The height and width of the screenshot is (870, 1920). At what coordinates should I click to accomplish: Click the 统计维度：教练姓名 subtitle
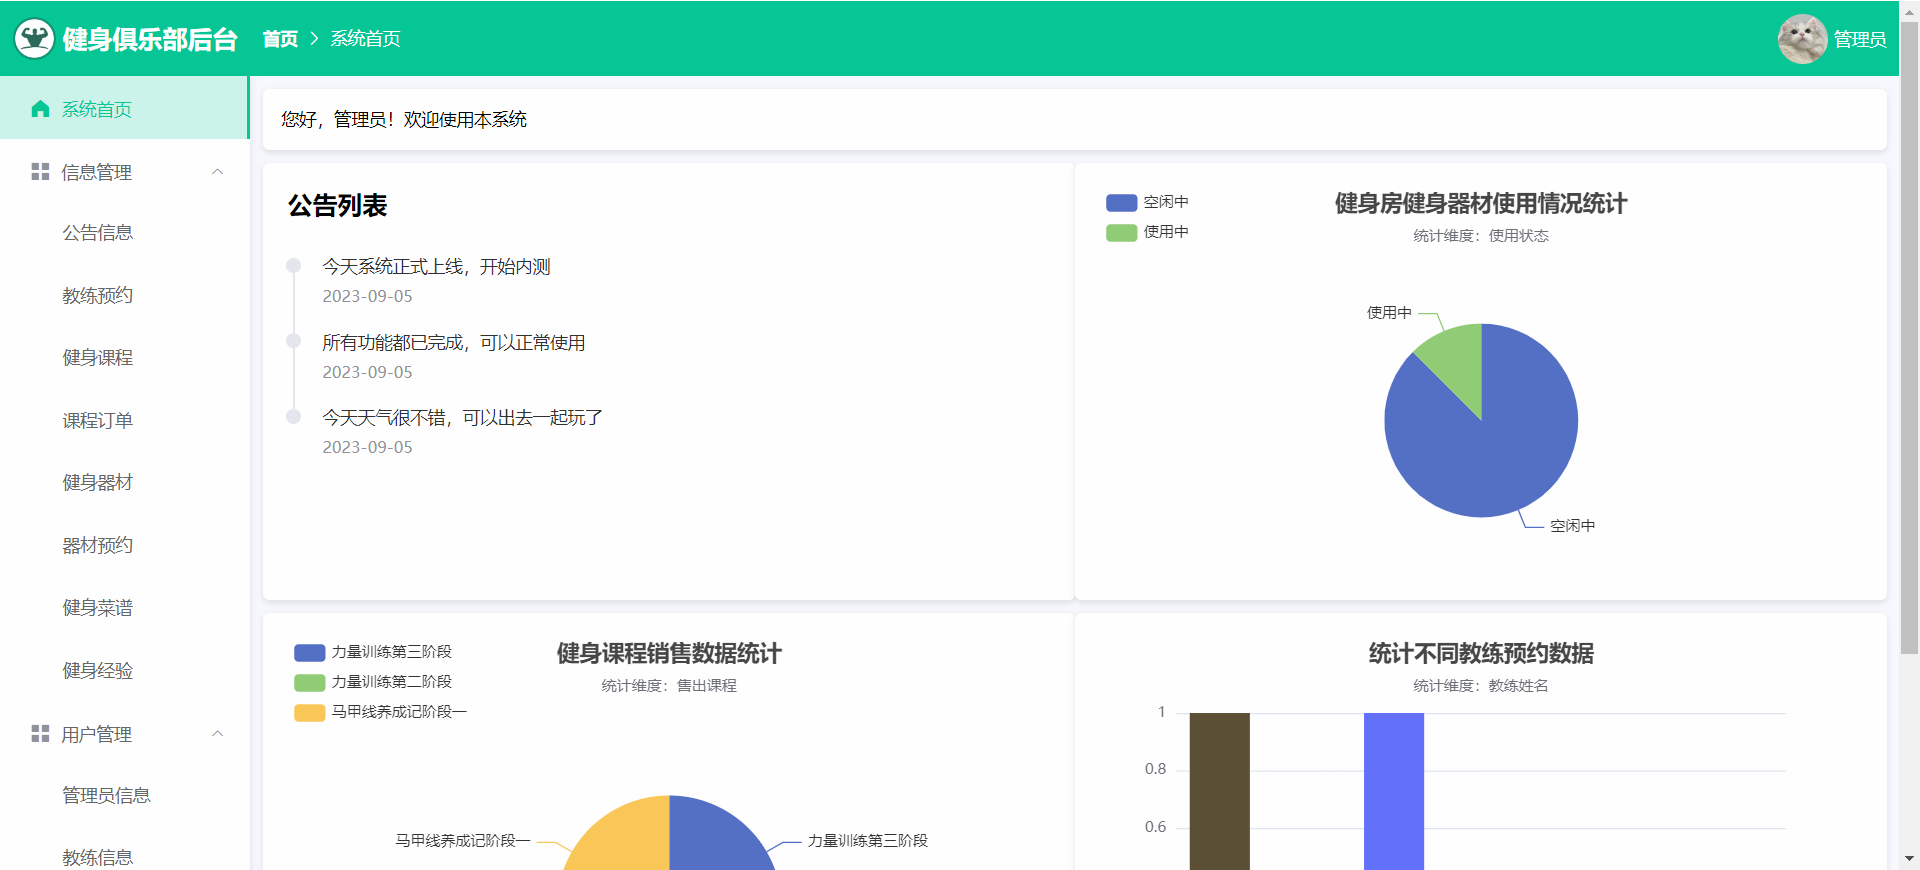pyautogui.click(x=1481, y=686)
